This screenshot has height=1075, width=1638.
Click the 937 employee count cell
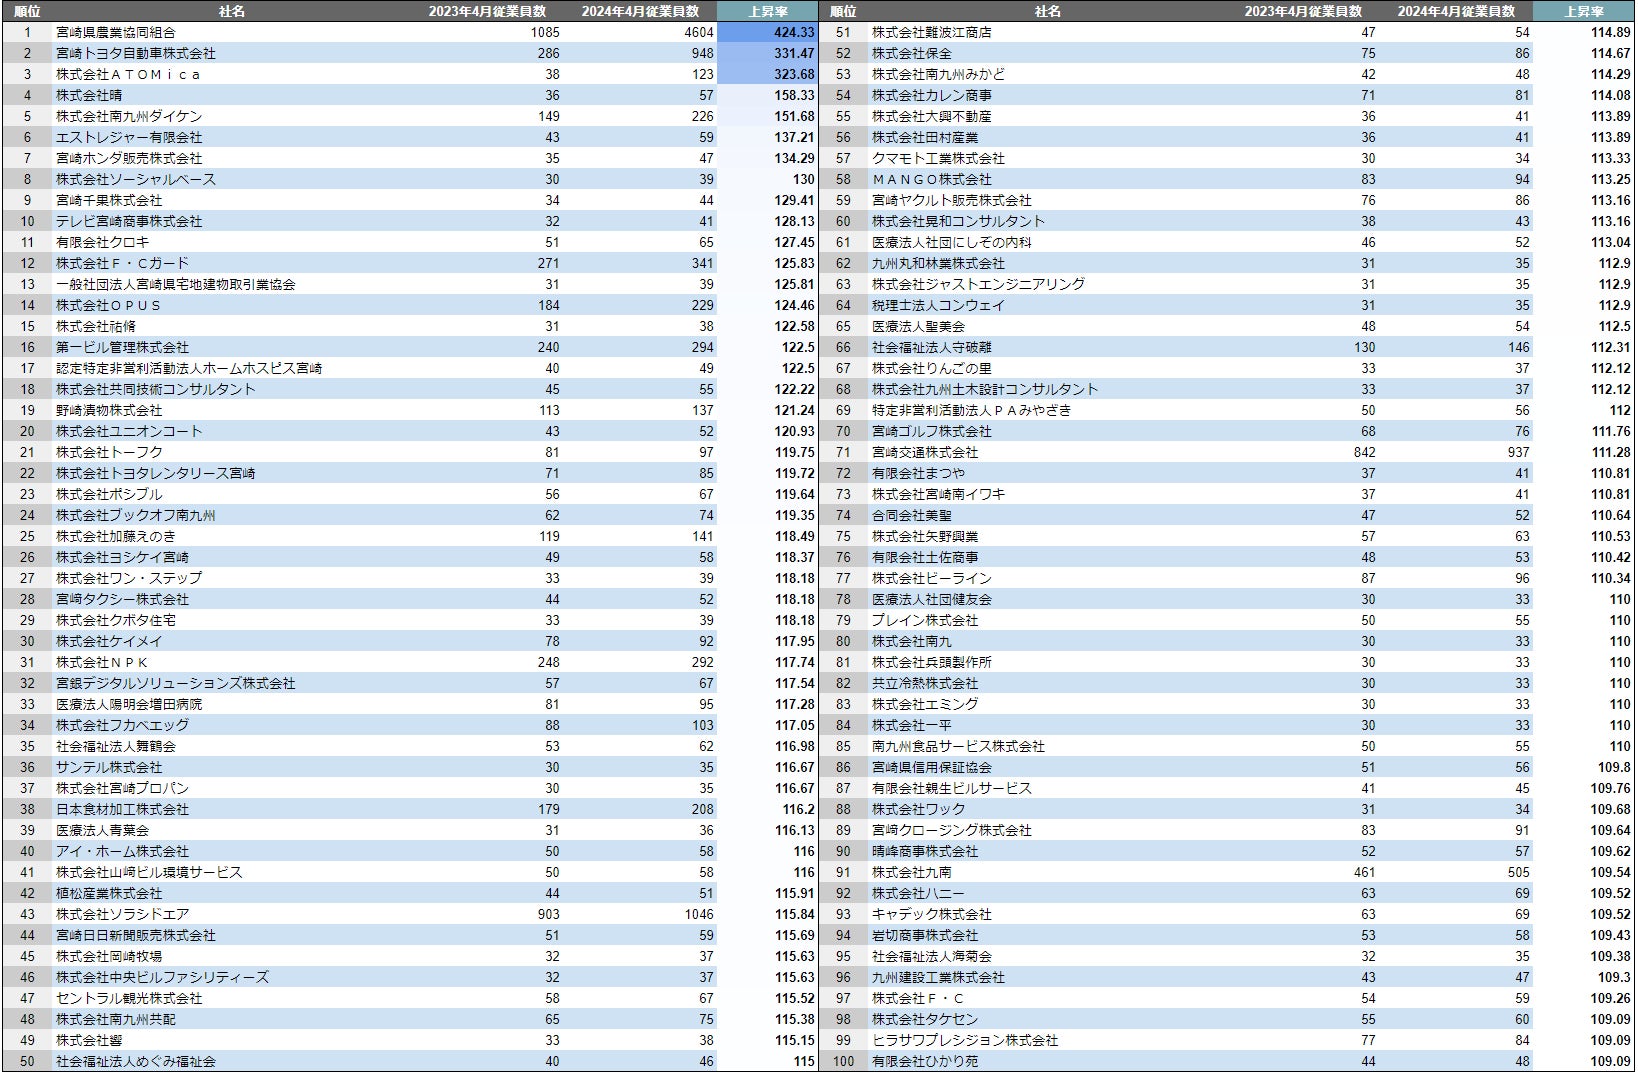pos(1519,452)
